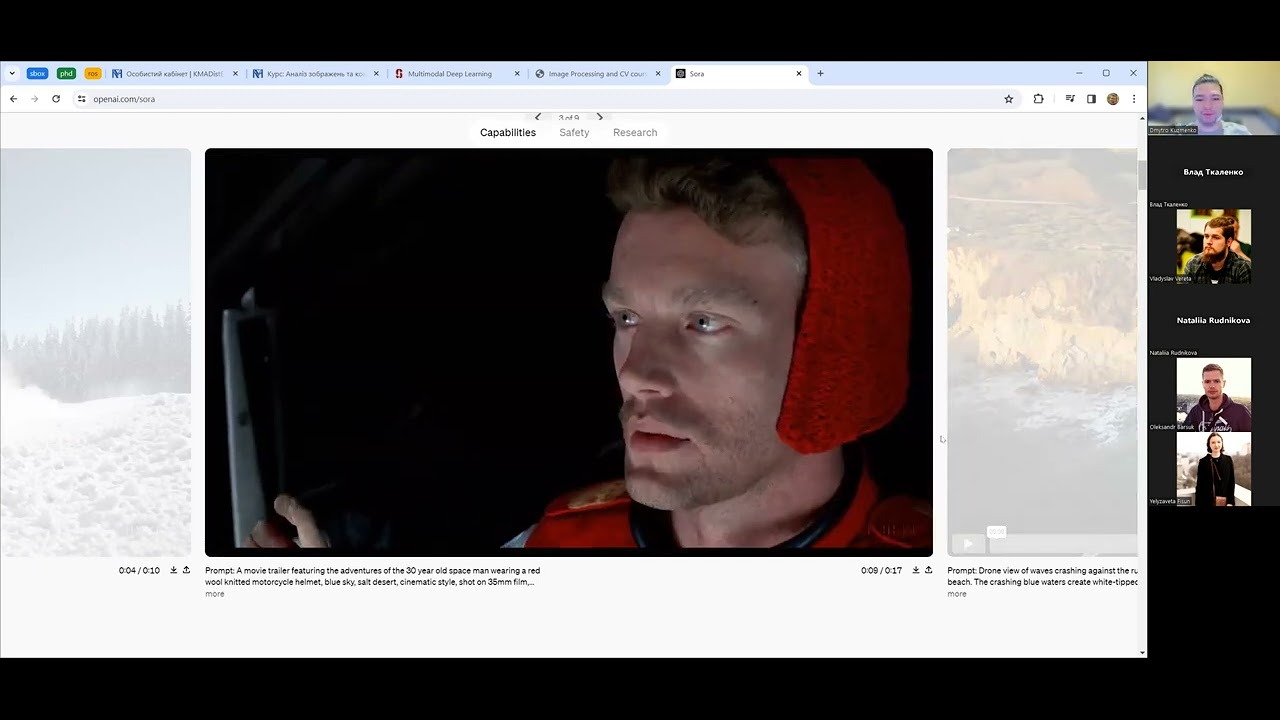Show the previous video in the carousel
Image resolution: width=1280 pixels, height=720 pixels.
[538, 117]
